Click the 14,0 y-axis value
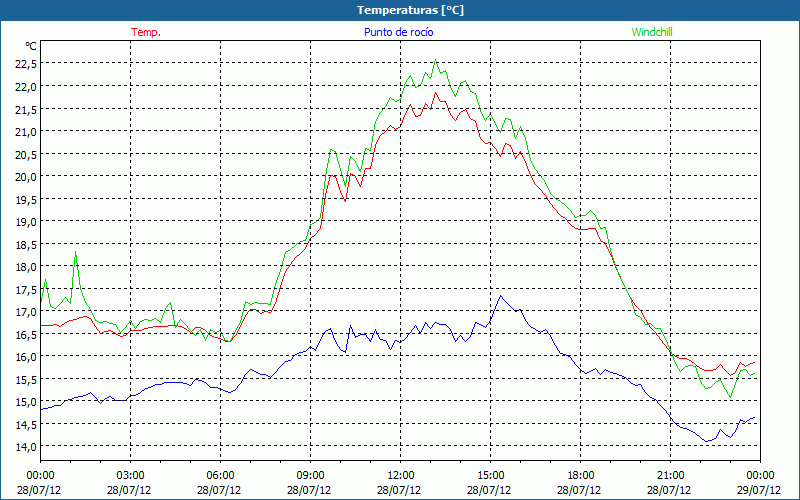This screenshot has width=800, height=500. coord(27,446)
